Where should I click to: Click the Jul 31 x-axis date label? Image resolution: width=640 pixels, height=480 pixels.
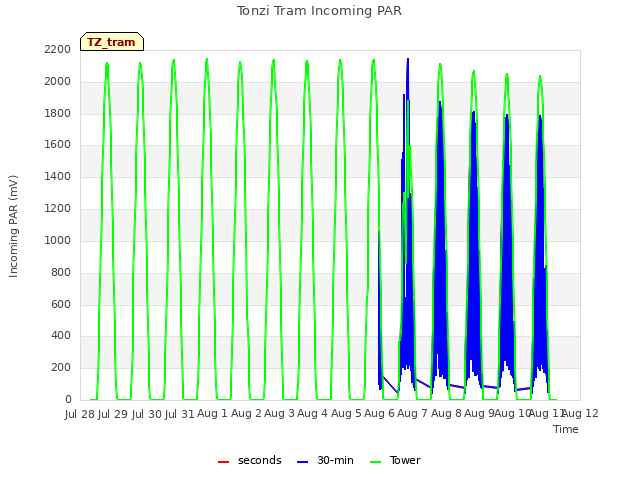(180, 414)
